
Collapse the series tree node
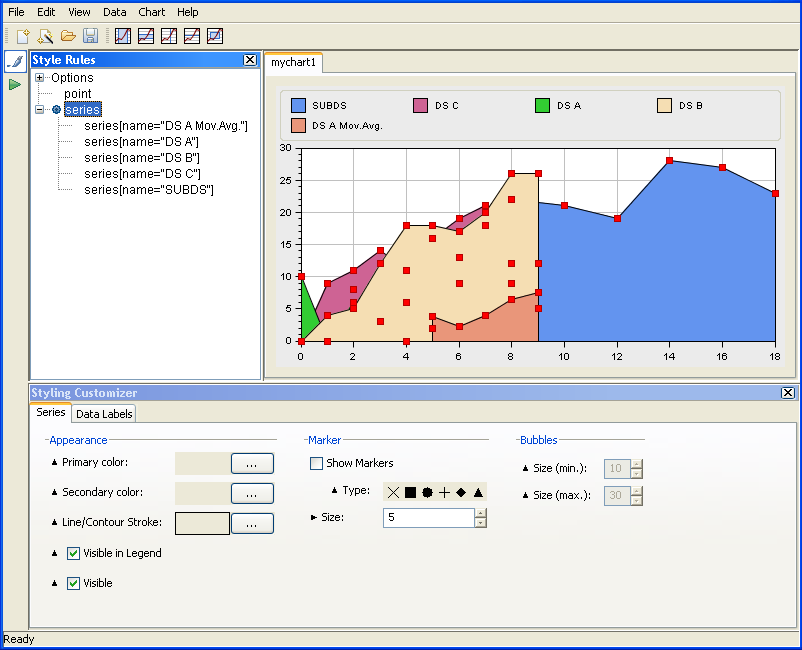click(x=40, y=110)
